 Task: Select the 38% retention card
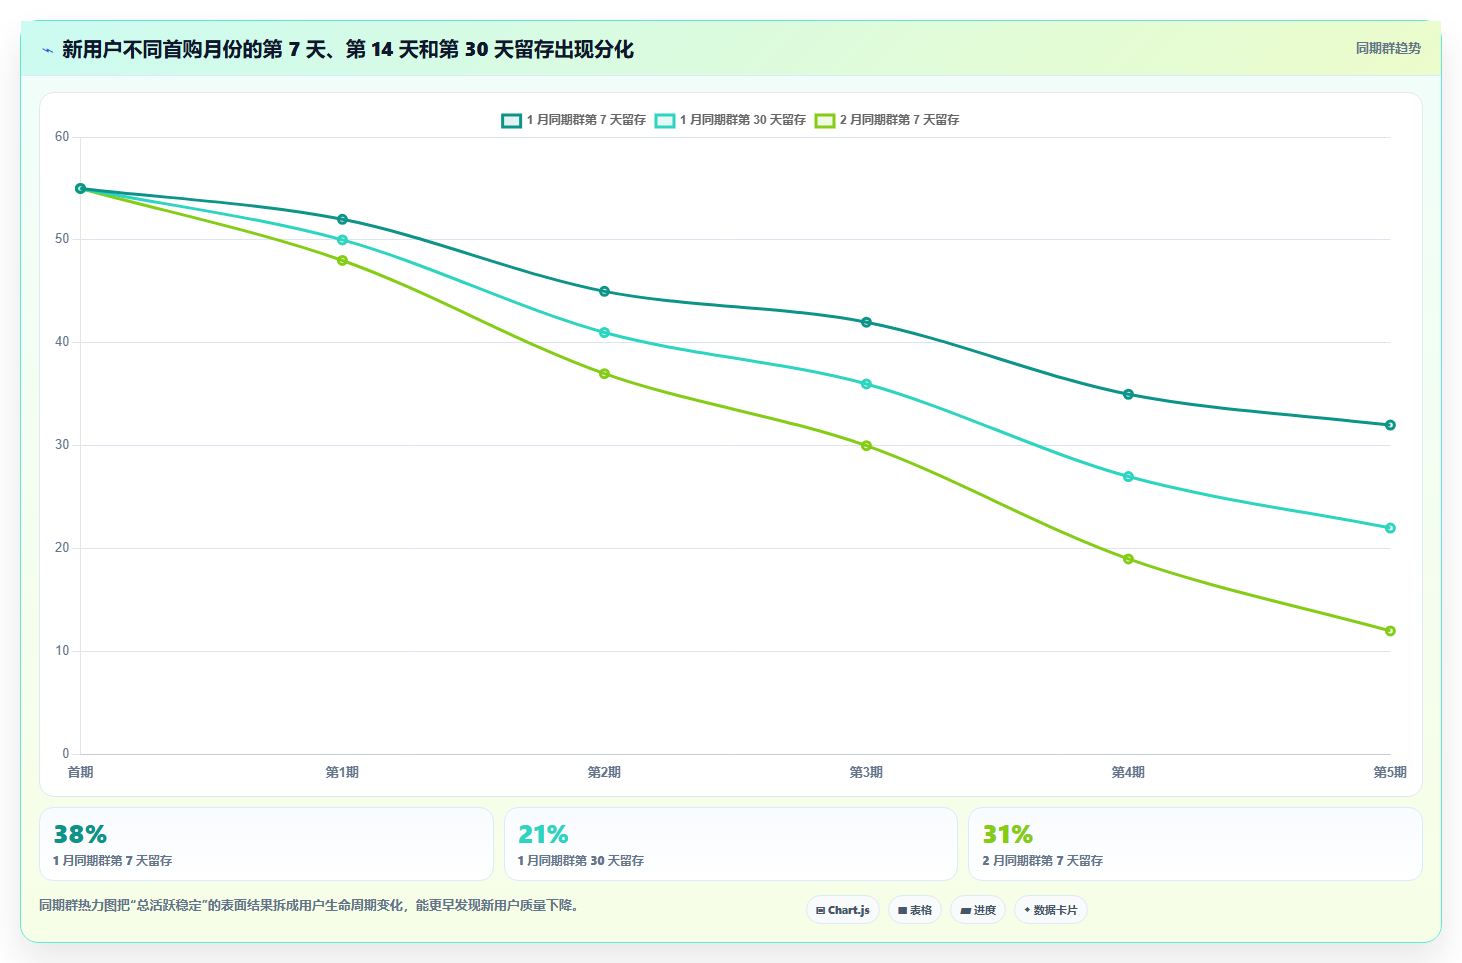(x=266, y=844)
